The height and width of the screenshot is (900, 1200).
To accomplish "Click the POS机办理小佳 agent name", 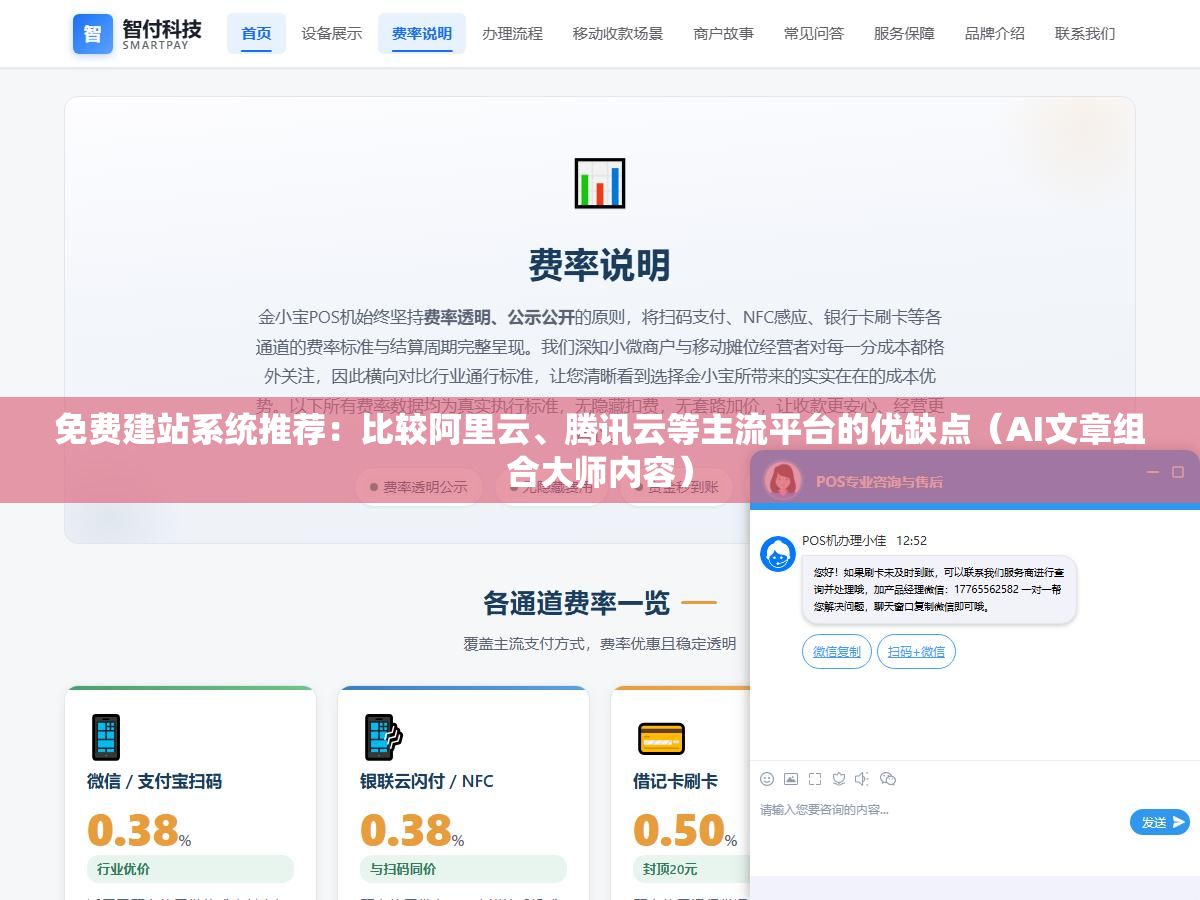I will pos(844,540).
